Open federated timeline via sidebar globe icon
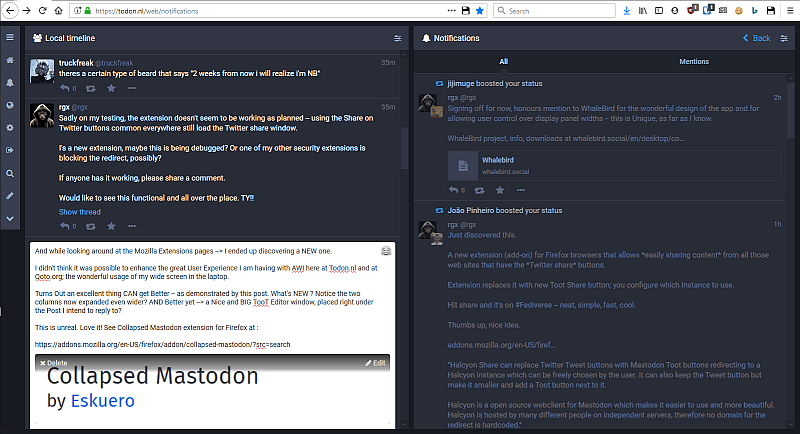 click(x=9, y=105)
